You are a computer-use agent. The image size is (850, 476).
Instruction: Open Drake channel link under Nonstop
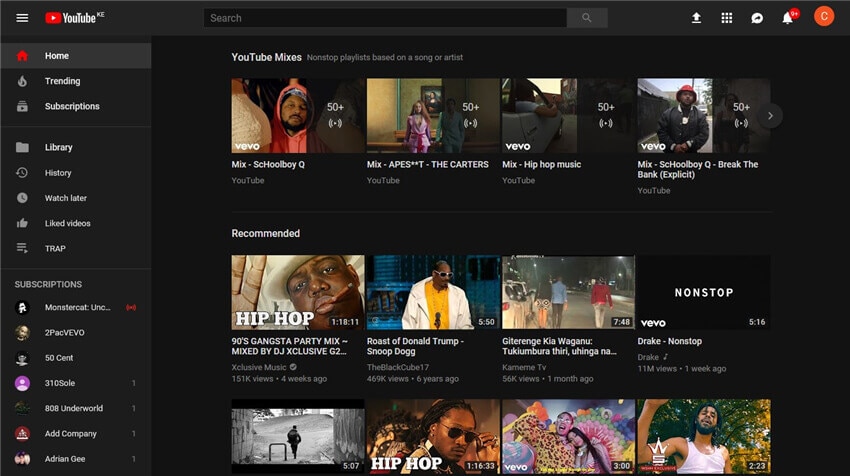pos(648,357)
